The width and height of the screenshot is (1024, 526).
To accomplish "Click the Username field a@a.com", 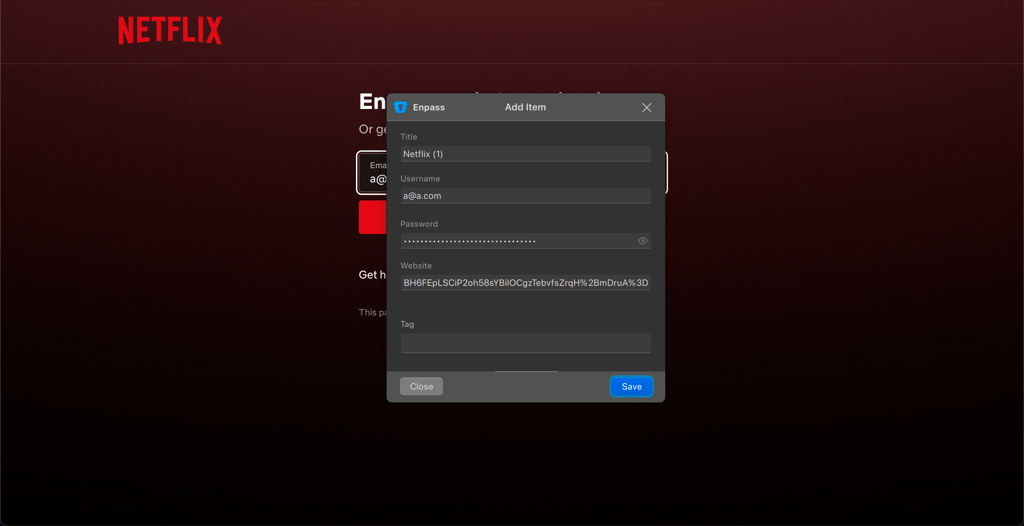I will pos(526,195).
